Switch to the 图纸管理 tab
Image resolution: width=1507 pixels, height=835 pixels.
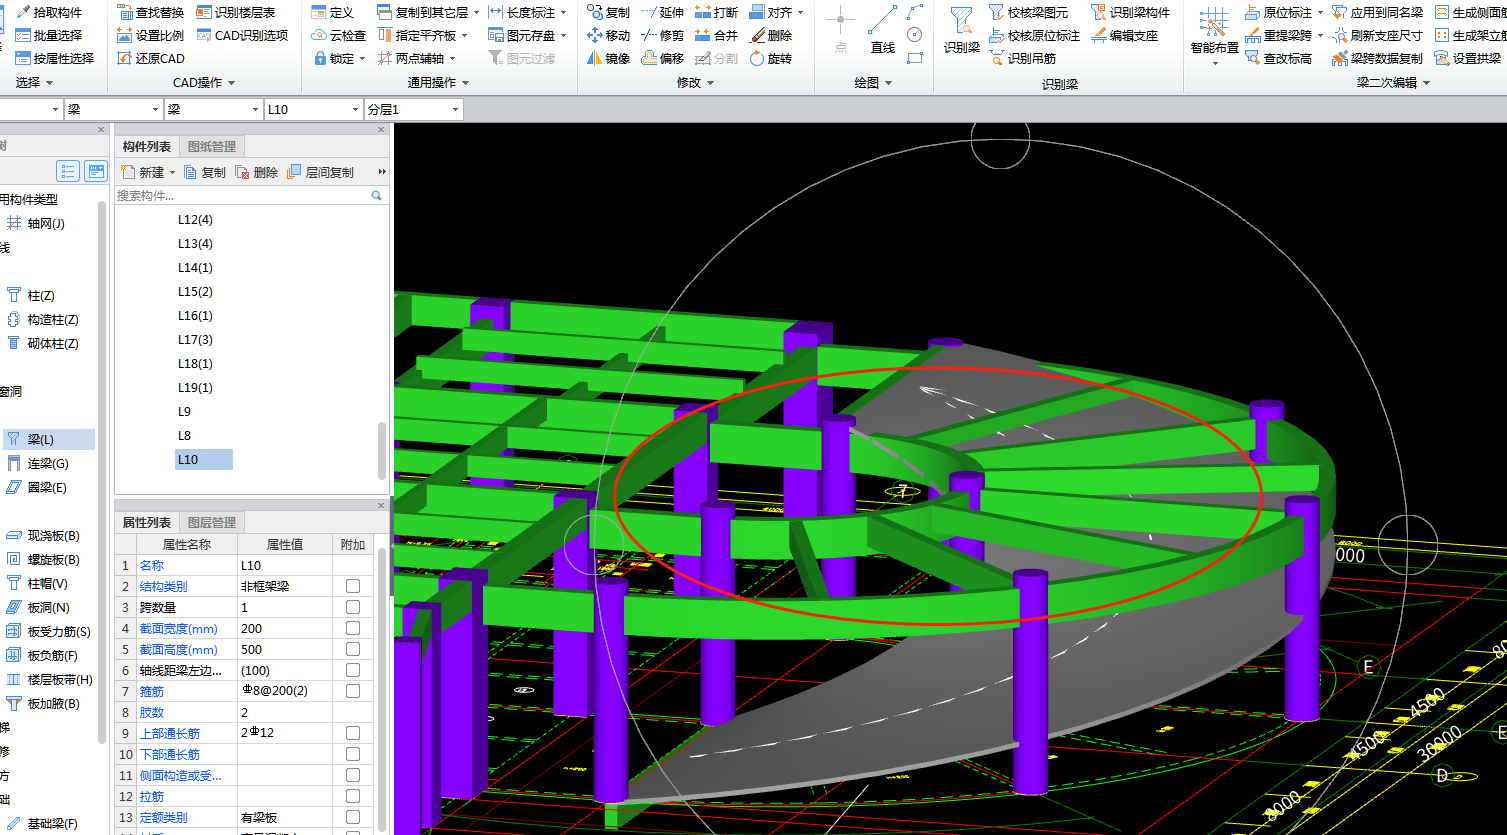[x=212, y=147]
